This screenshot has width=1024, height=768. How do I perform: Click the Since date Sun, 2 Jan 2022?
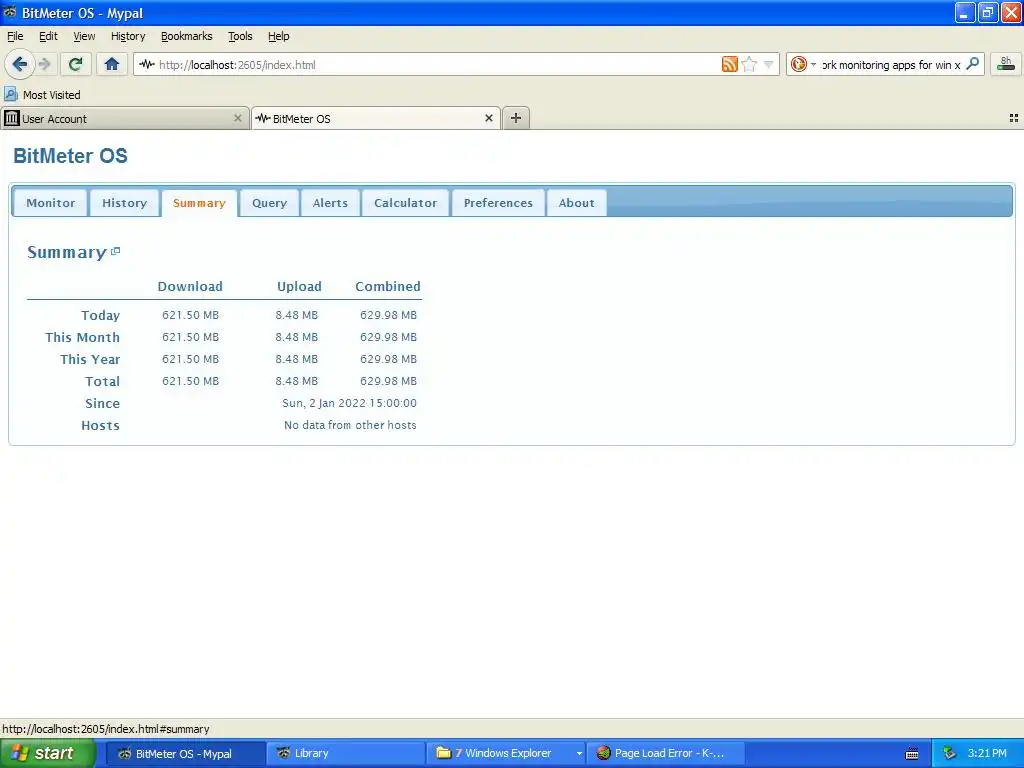click(349, 403)
